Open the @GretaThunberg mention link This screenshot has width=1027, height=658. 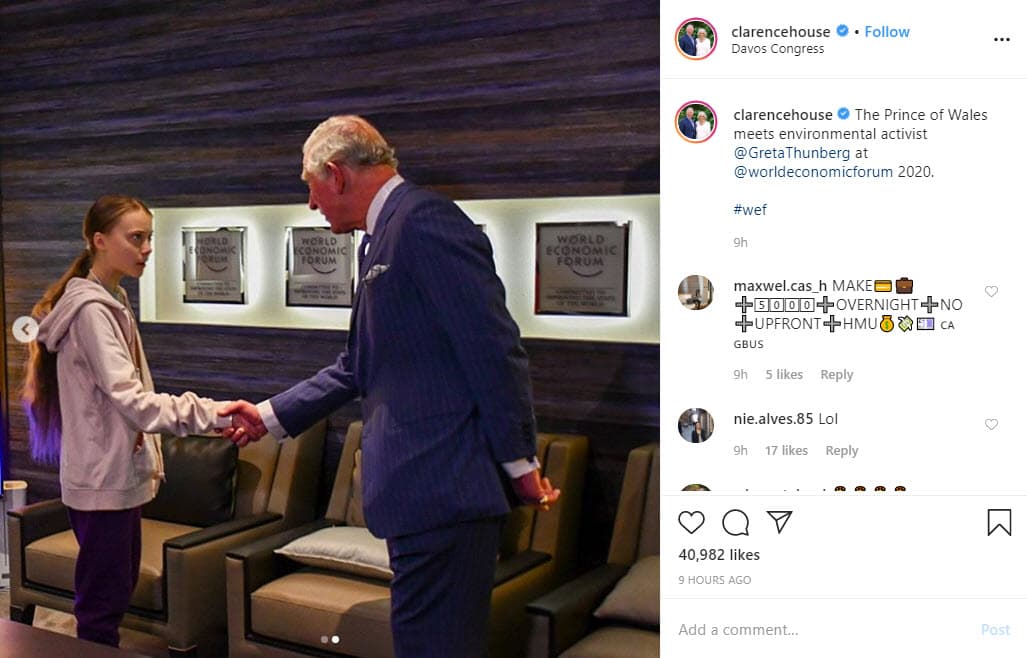791,153
